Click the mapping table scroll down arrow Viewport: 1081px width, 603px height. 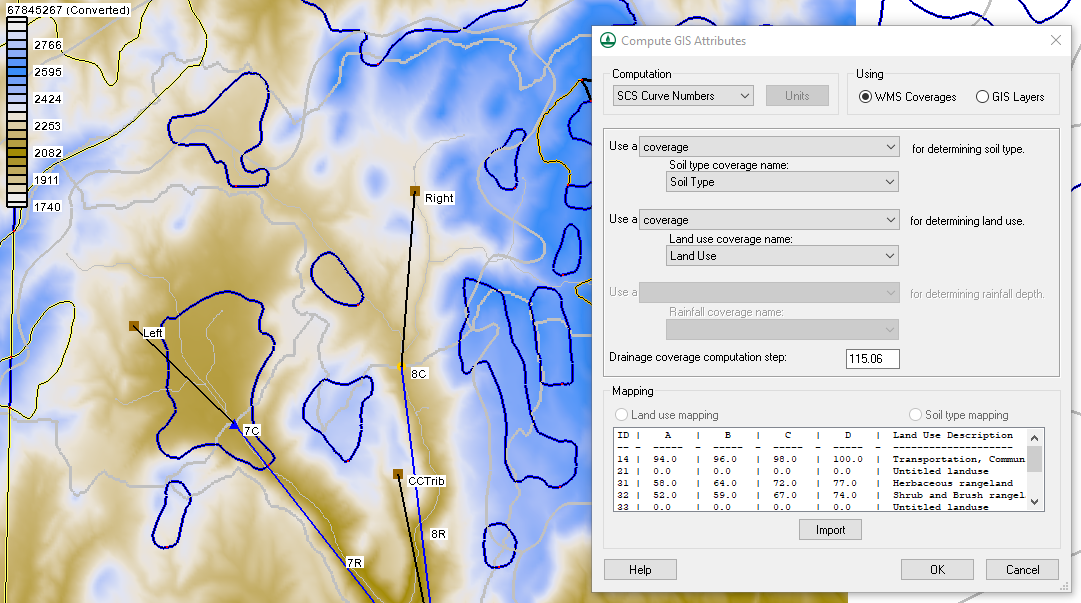[1034, 502]
